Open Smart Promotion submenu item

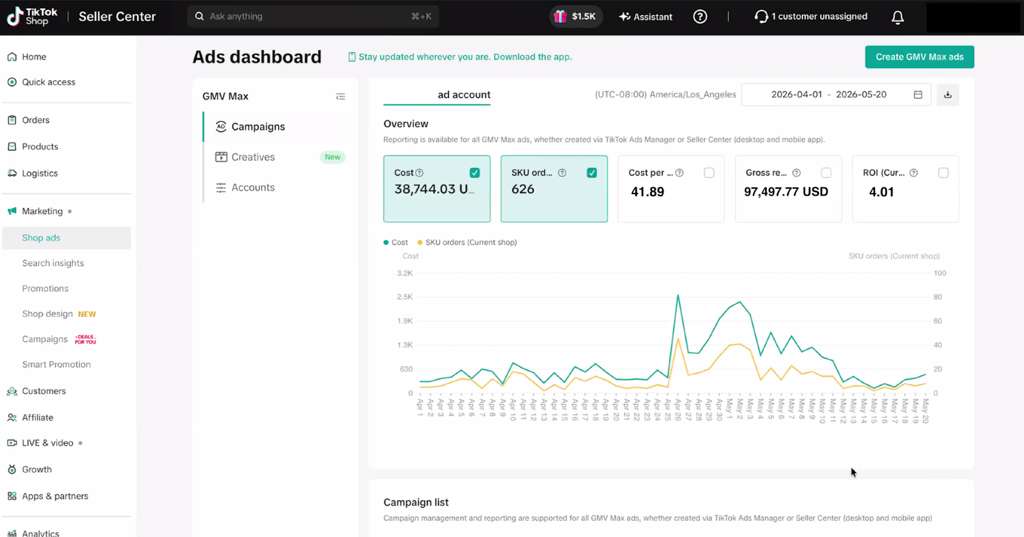(56, 364)
